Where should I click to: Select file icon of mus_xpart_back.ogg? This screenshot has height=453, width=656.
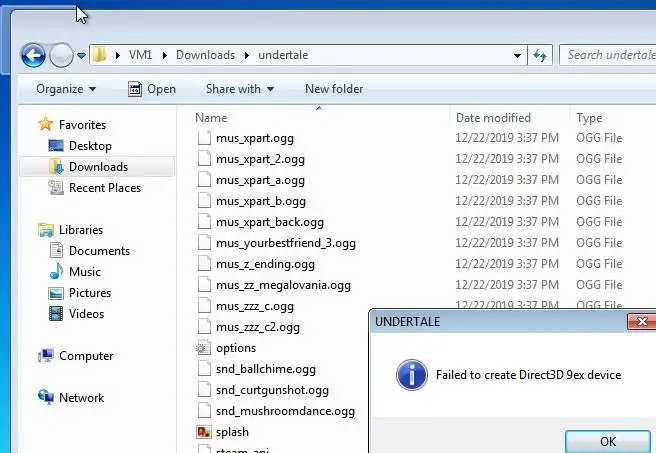click(x=204, y=222)
